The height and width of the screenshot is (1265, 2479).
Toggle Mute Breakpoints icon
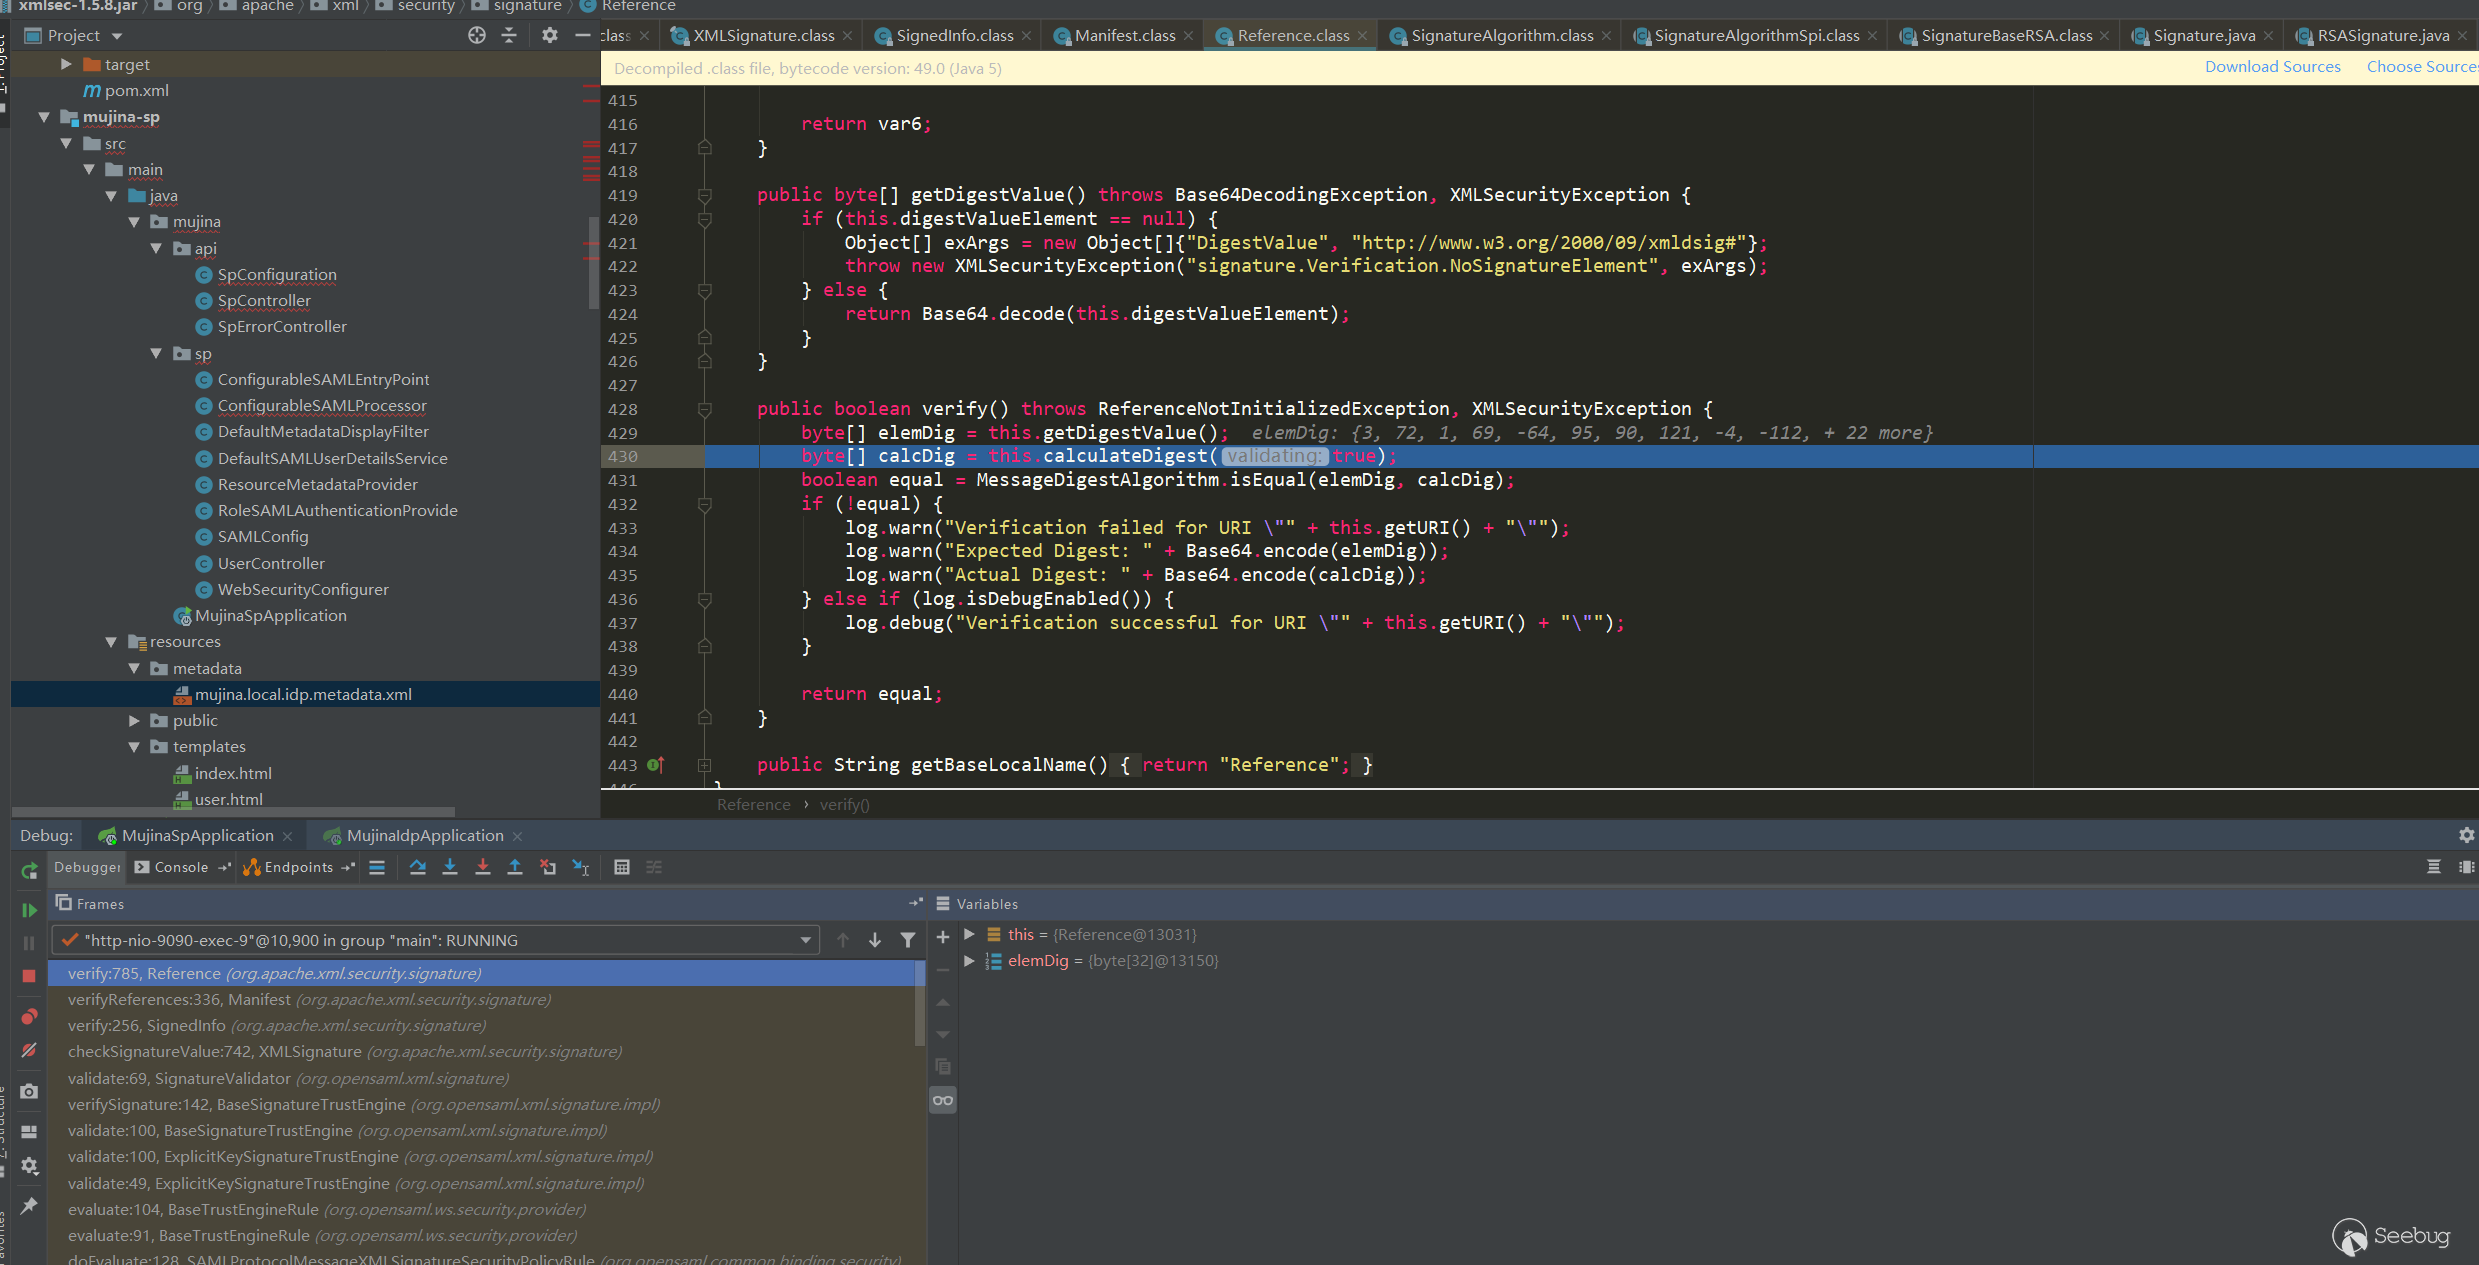[29, 1050]
